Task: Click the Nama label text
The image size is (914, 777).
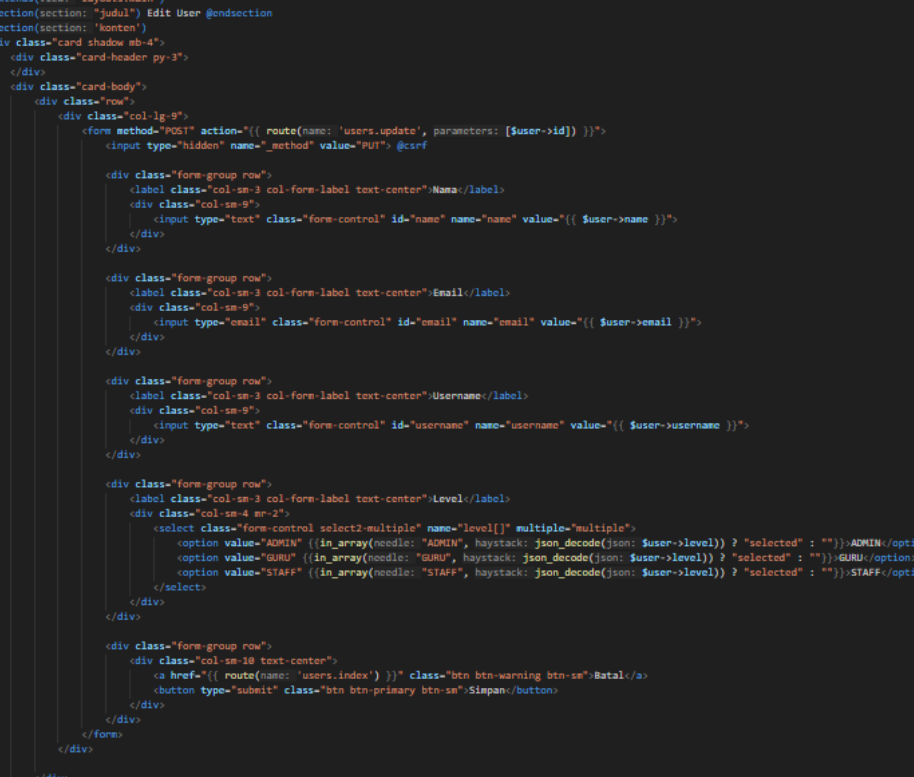Action: tap(446, 189)
